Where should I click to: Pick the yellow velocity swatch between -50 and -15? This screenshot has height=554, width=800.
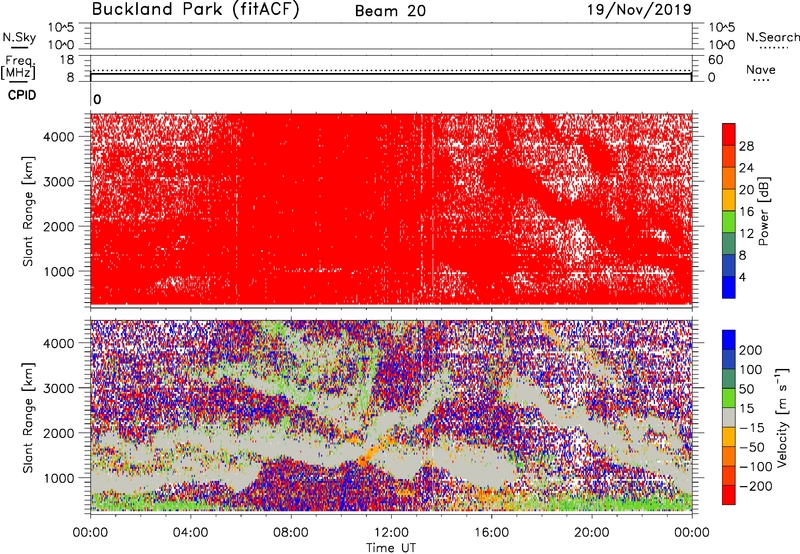click(729, 437)
